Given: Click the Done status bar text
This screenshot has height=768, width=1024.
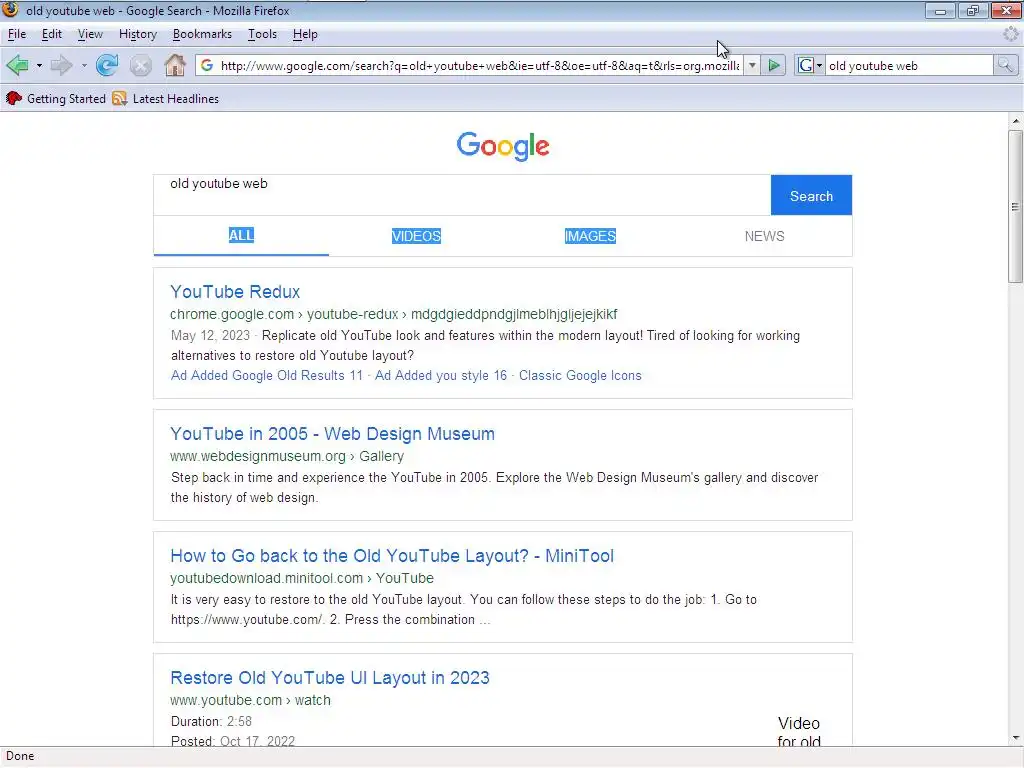Looking at the screenshot, I should click(20, 756).
